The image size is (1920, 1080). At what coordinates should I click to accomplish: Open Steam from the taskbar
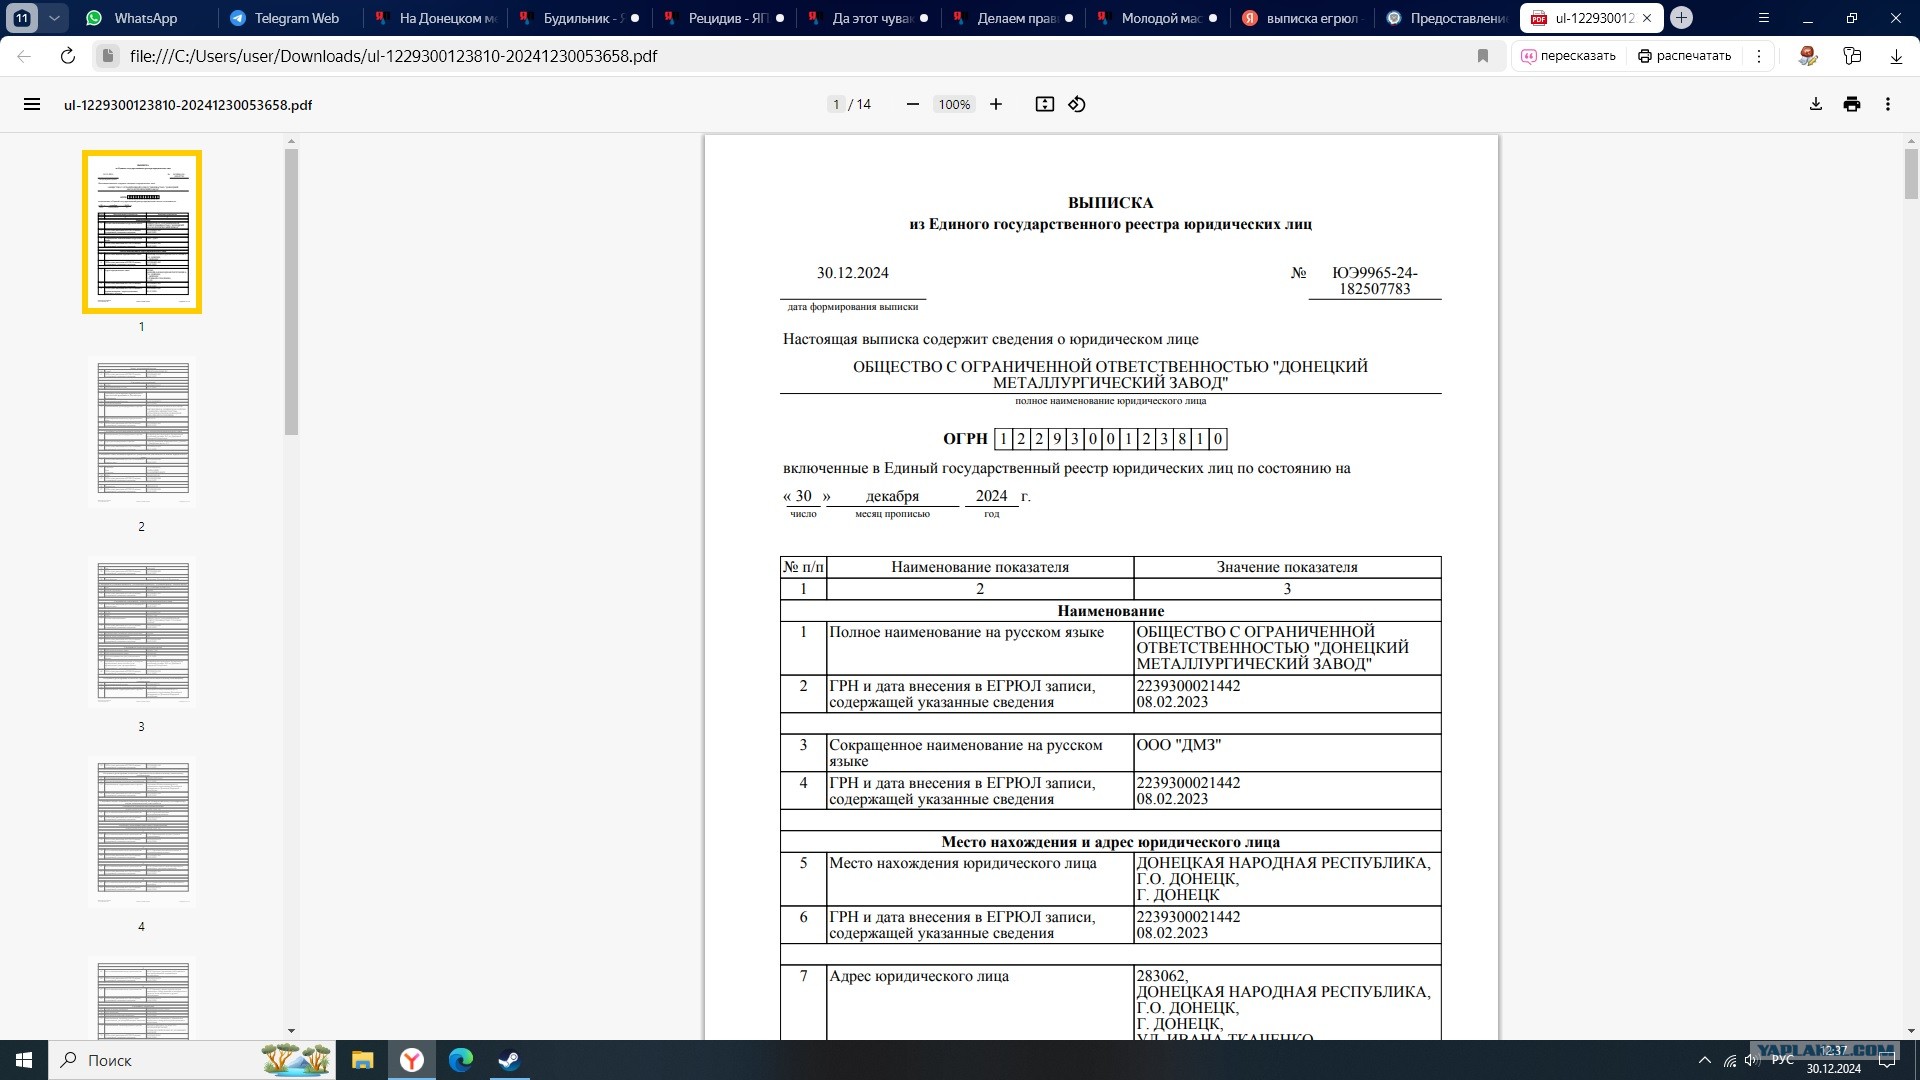pos(509,1060)
